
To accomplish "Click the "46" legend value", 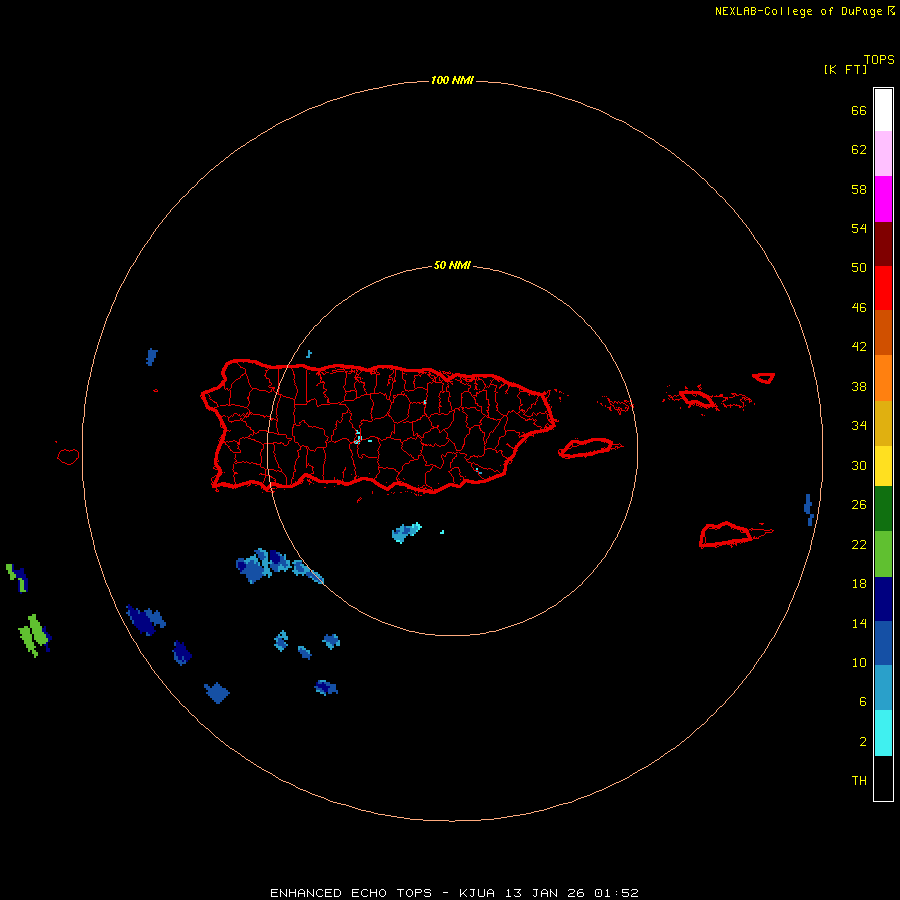I will [859, 308].
